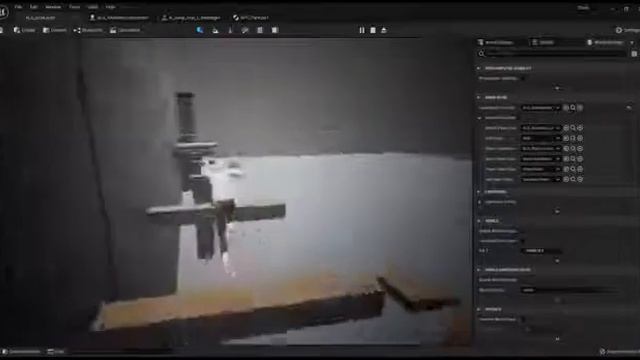
Task: Open the File menu
Action: click(x=18, y=7)
